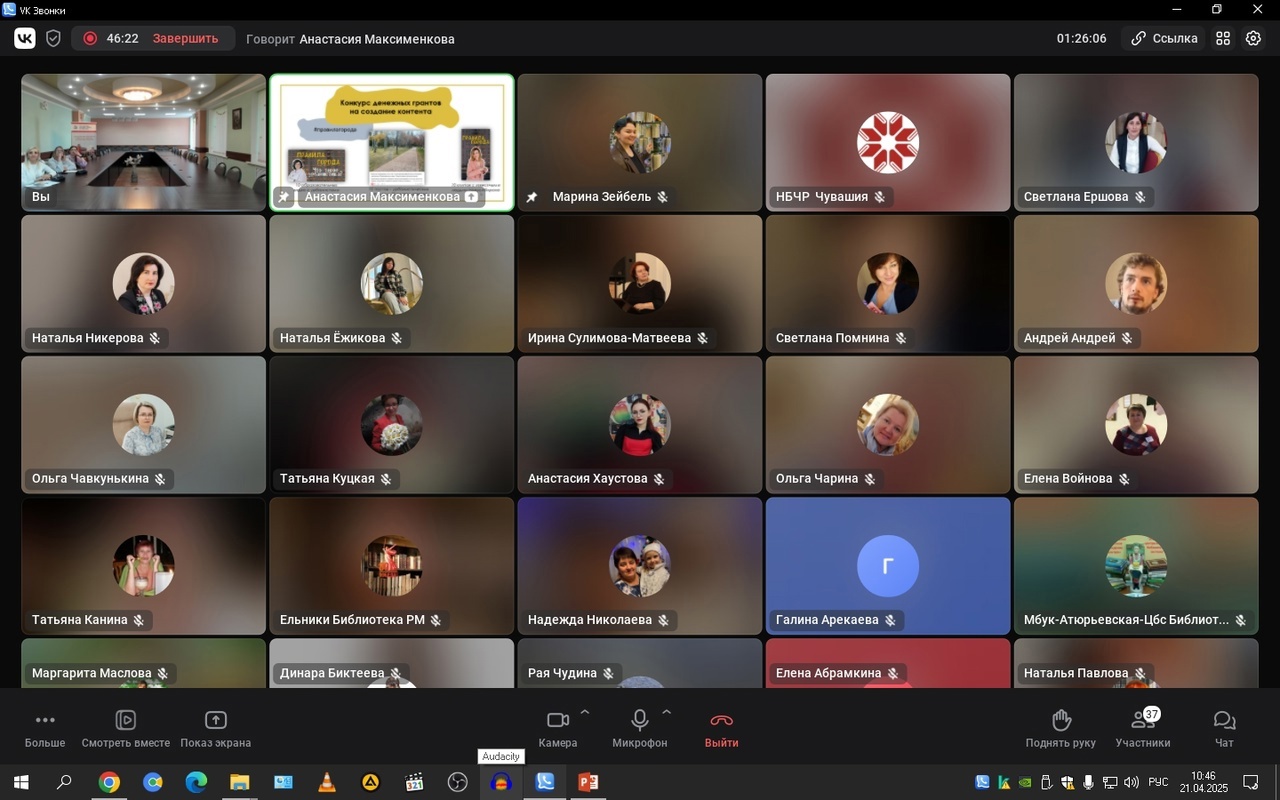Open the Чат panel

(x=1224, y=728)
